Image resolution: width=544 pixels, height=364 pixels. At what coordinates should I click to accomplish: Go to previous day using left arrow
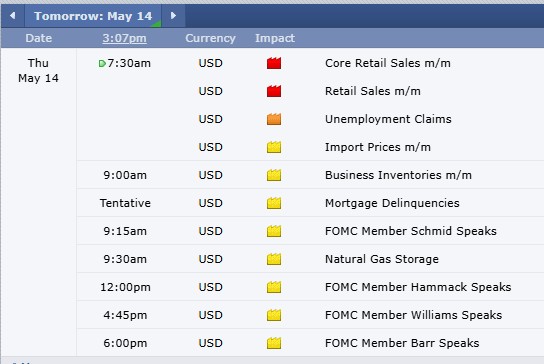(x=12, y=16)
